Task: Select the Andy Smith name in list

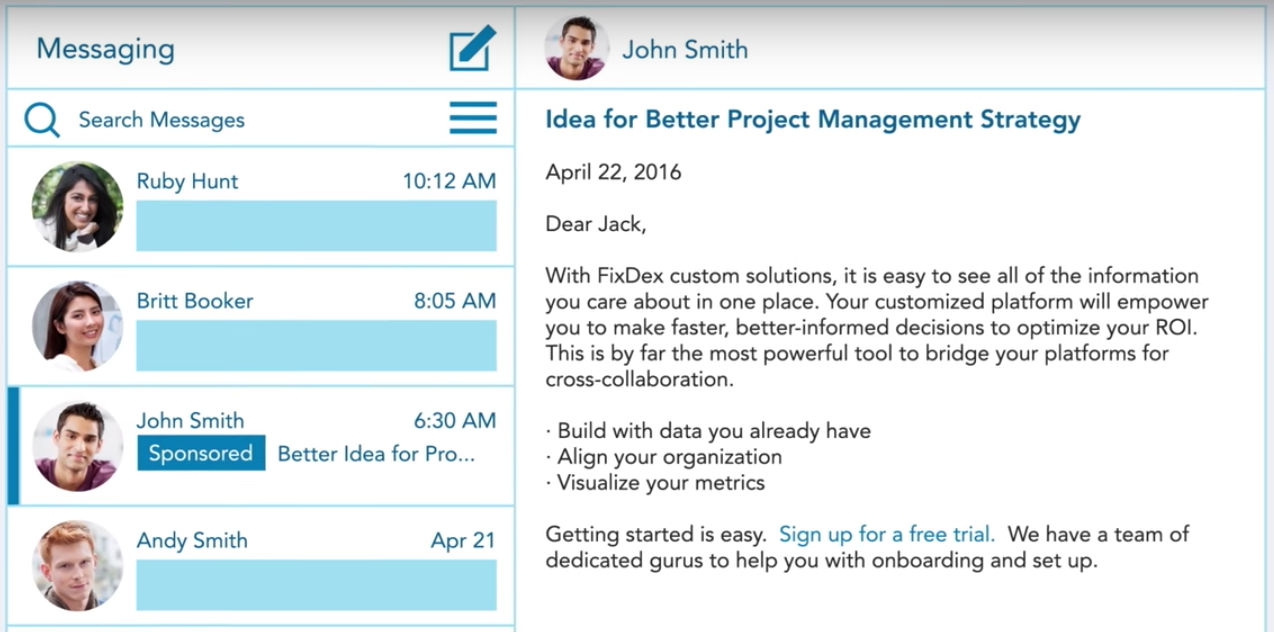Action: pos(192,540)
